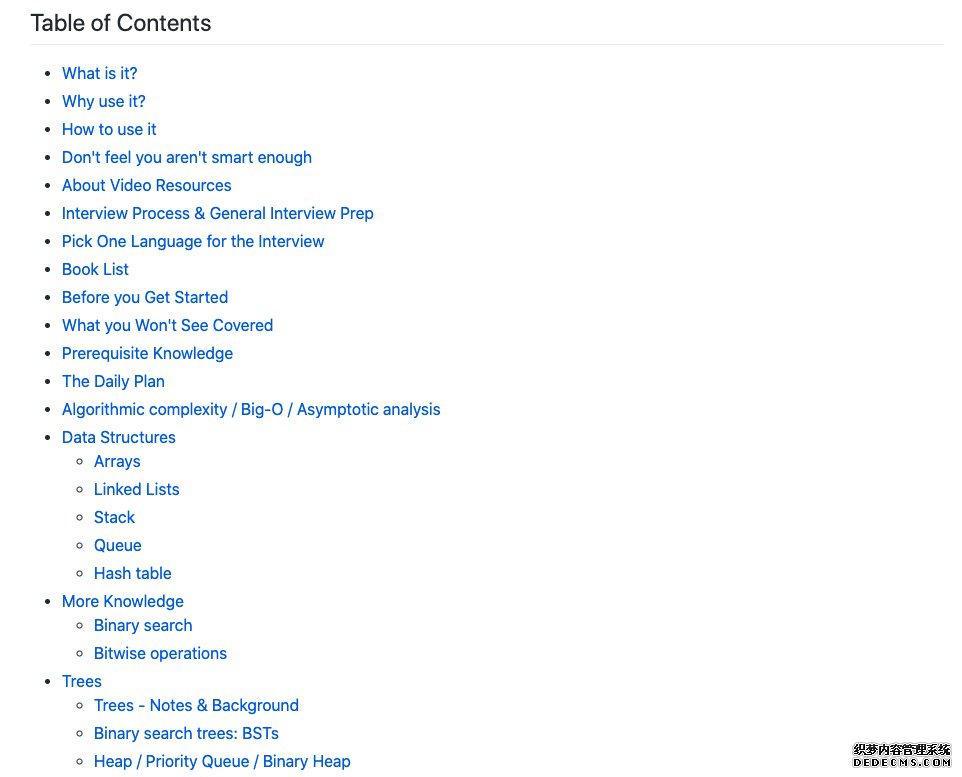Open "The Daily Plan" link
Viewport: 962px width, 777px height.
coord(113,382)
